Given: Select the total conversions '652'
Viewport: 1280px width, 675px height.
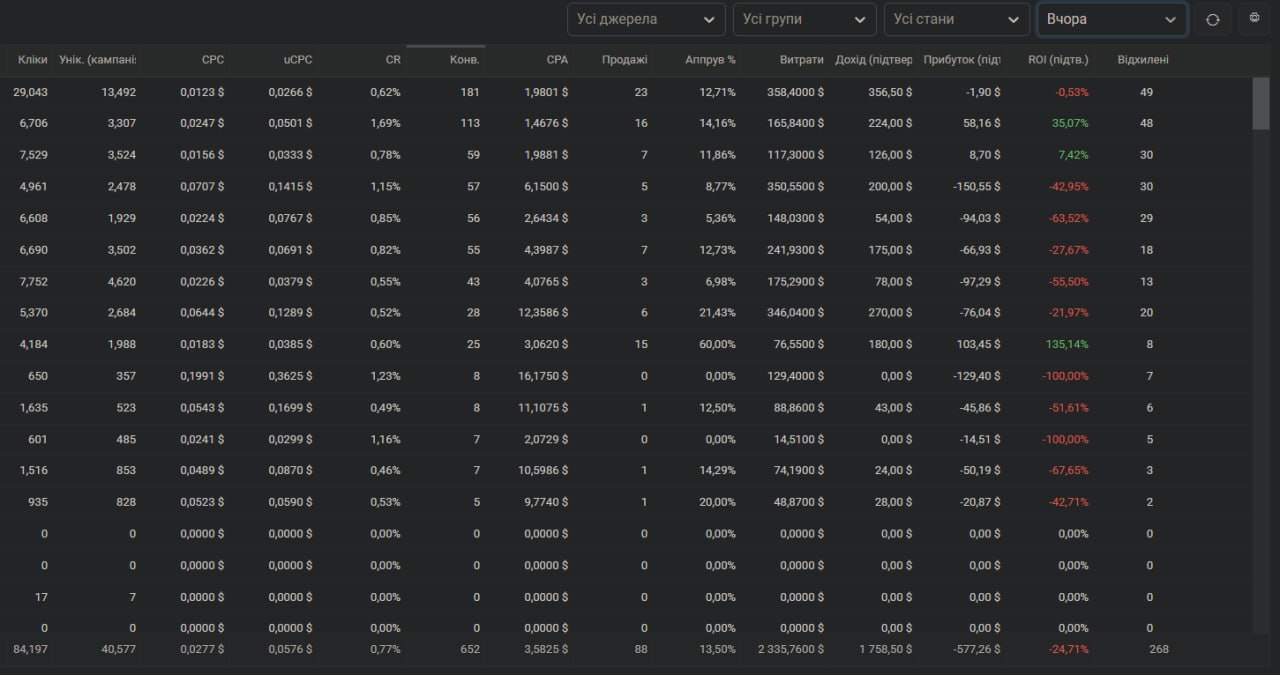Looking at the screenshot, I should click(470, 649).
